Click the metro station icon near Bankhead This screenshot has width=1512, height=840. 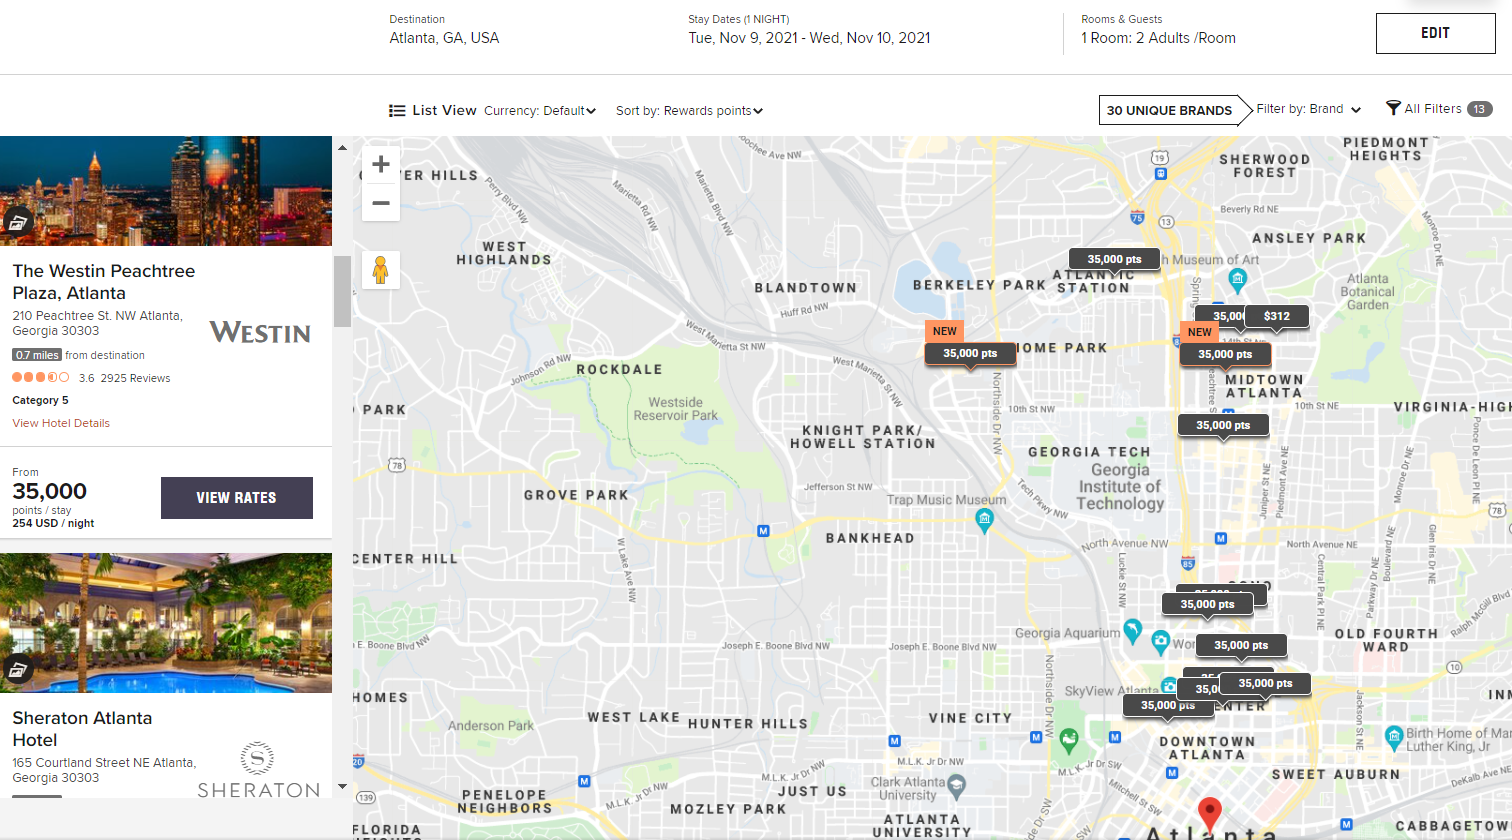point(763,531)
